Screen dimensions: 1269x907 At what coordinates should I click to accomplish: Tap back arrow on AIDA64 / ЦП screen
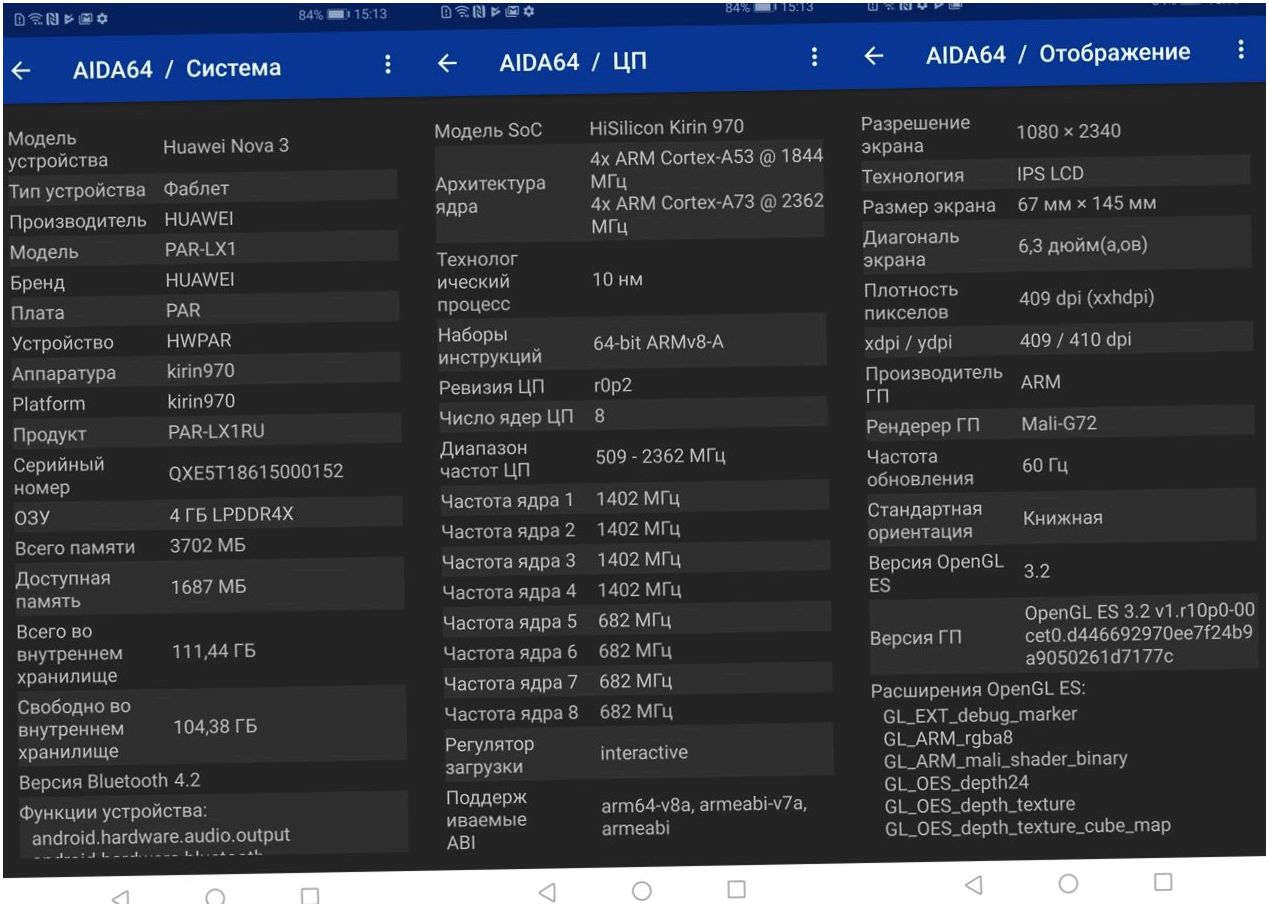point(449,64)
